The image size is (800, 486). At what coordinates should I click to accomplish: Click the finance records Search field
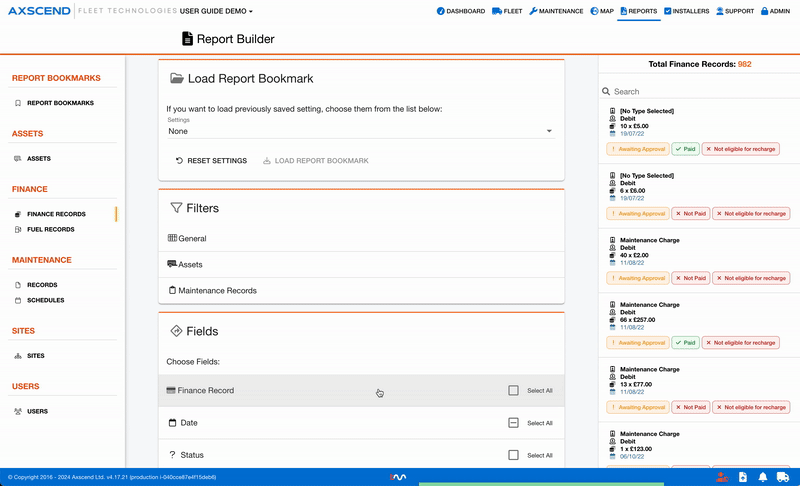tap(700, 91)
